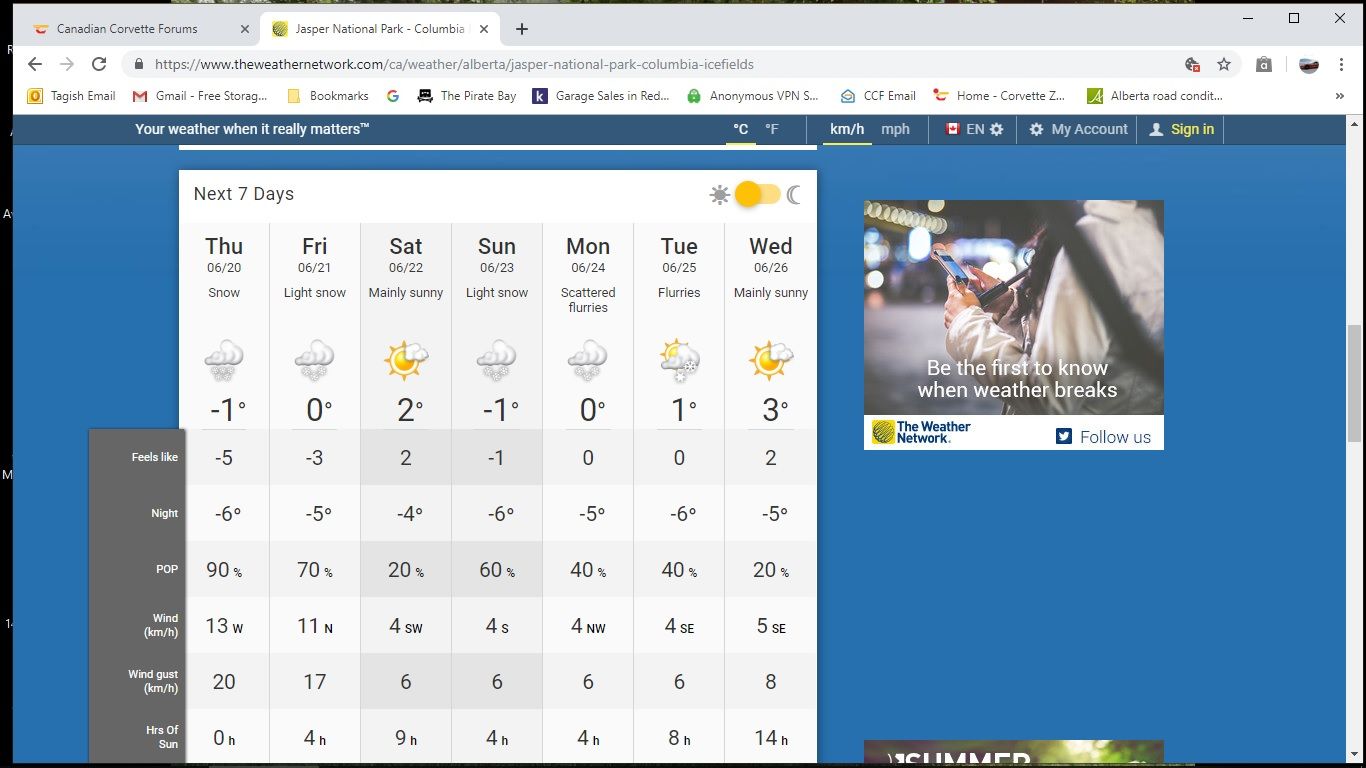Screen dimensions: 1366x768
Task: Open the Chrome profile avatar
Action: point(1308,64)
